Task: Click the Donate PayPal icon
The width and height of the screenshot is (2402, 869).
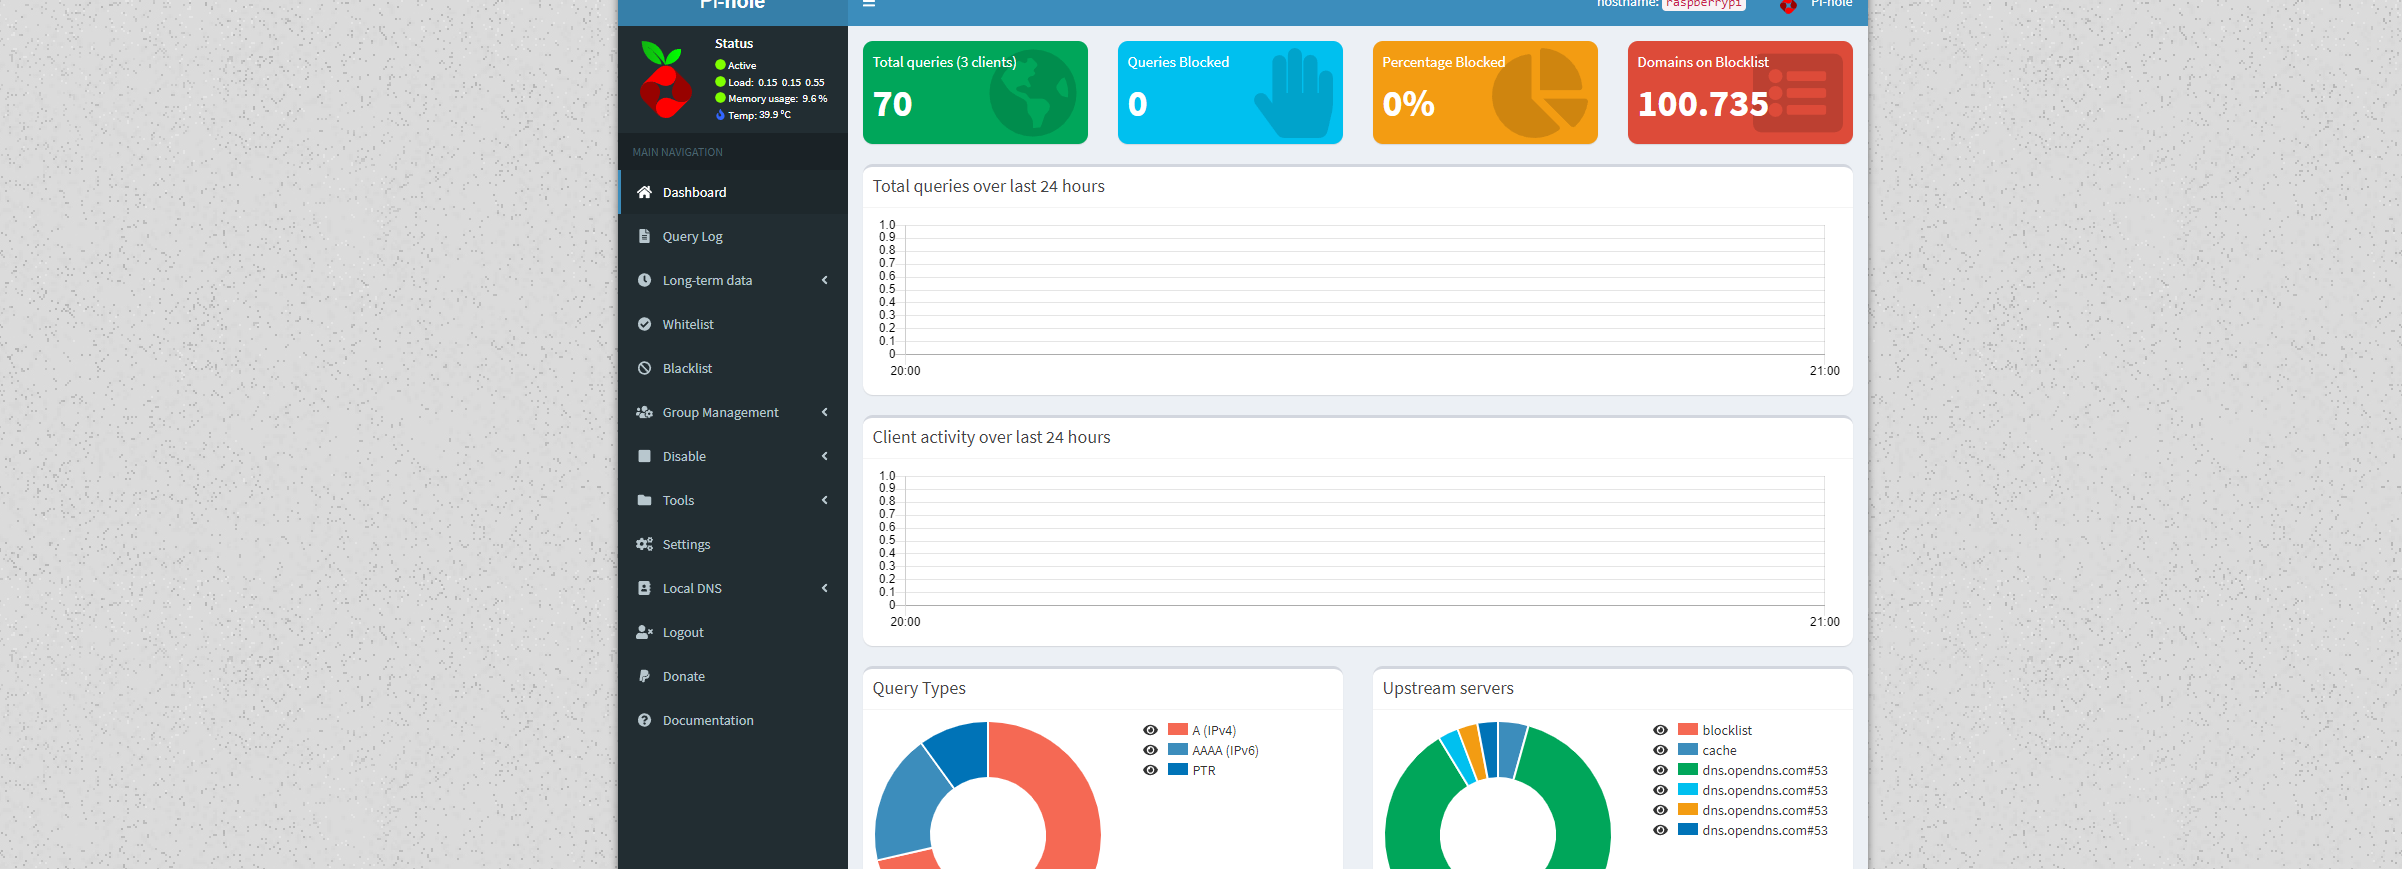Action: click(x=644, y=676)
